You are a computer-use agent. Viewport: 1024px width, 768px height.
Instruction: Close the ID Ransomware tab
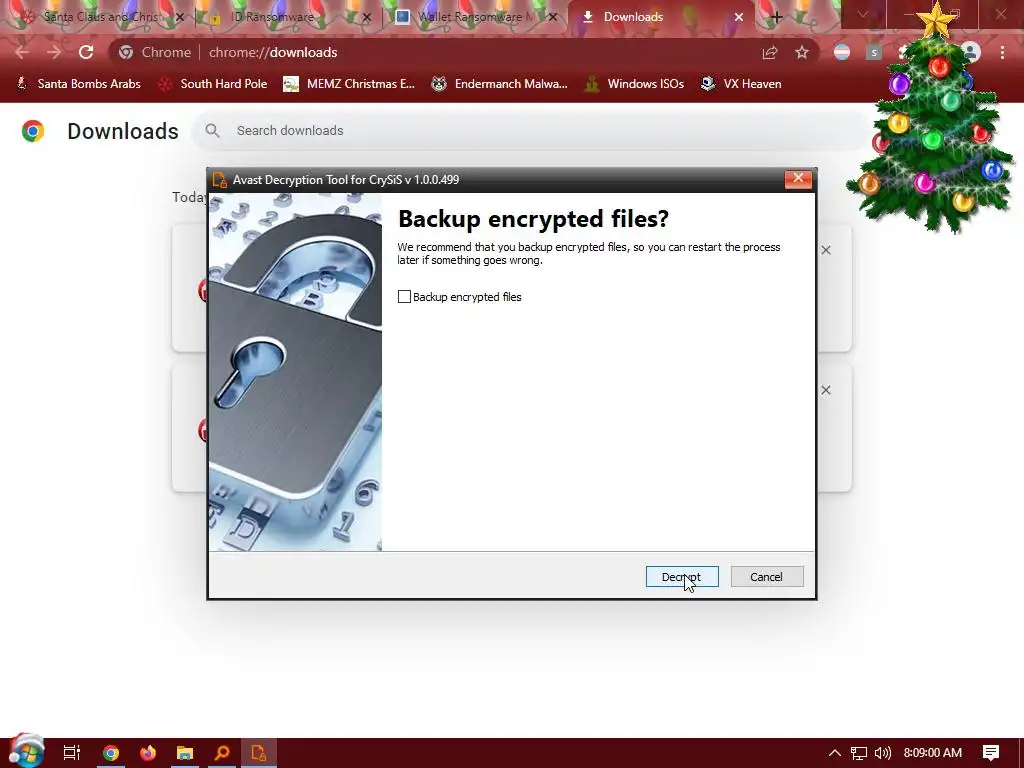(x=366, y=17)
